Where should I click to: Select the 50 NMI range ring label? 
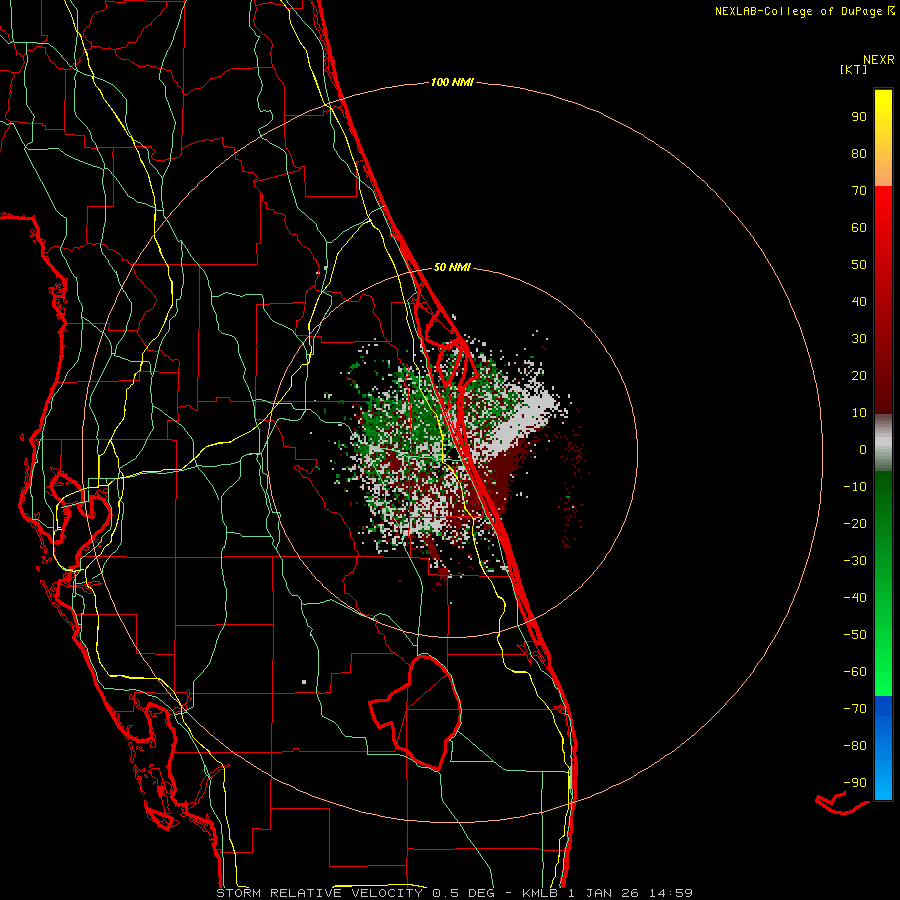point(452,267)
